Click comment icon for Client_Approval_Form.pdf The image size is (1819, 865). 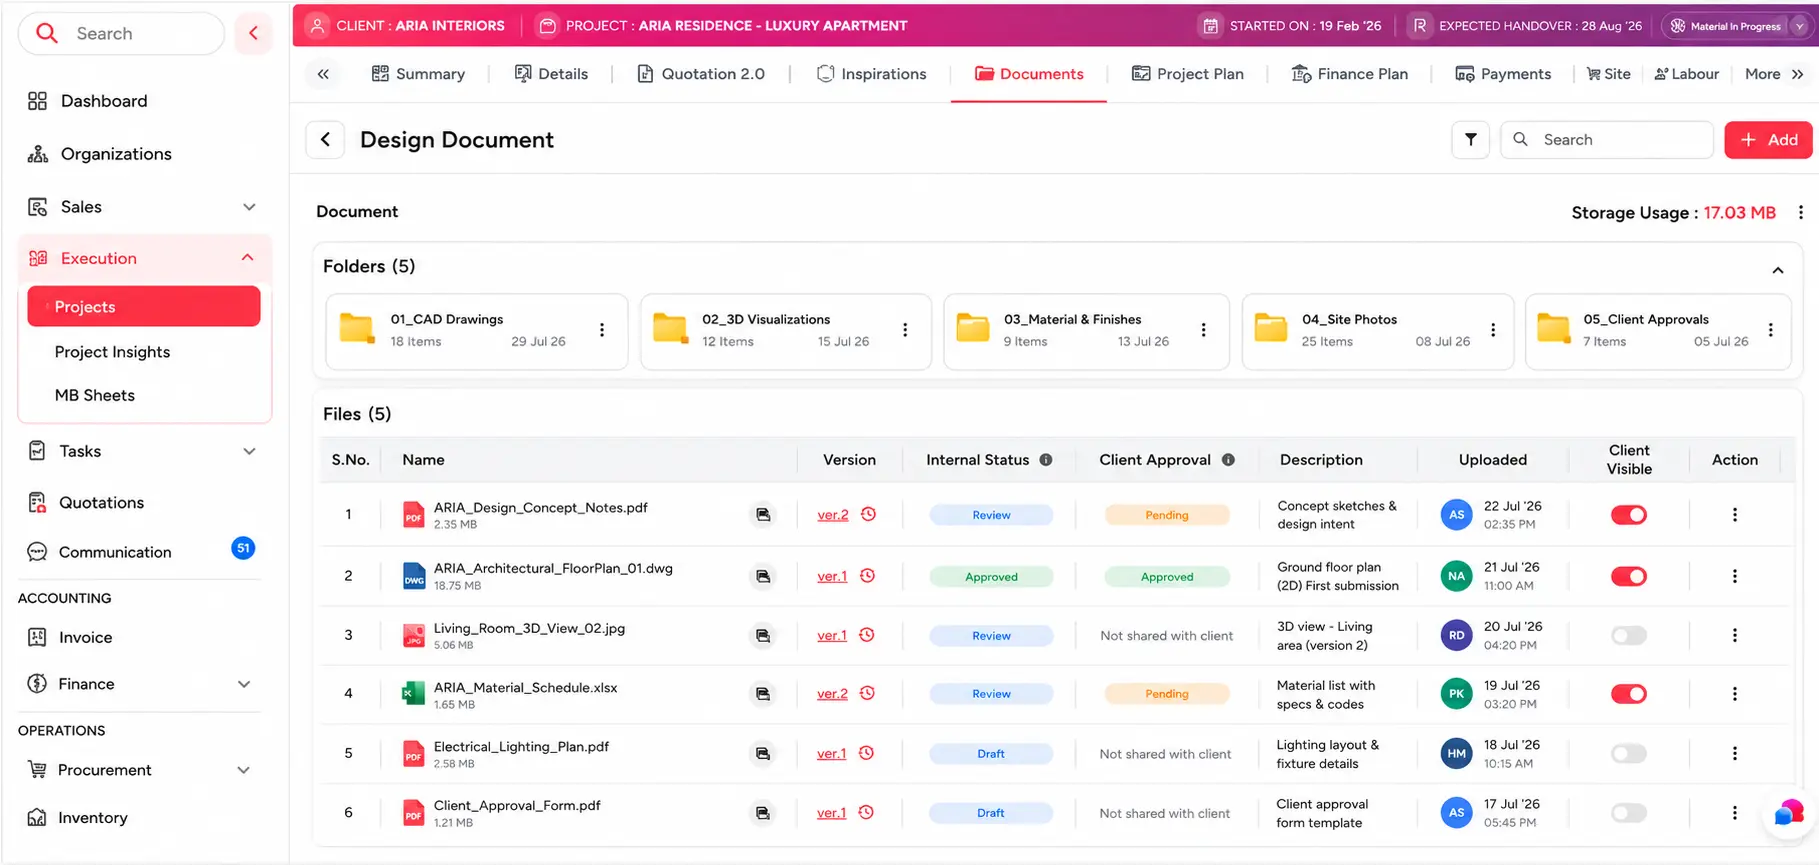pyautogui.click(x=763, y=813)
